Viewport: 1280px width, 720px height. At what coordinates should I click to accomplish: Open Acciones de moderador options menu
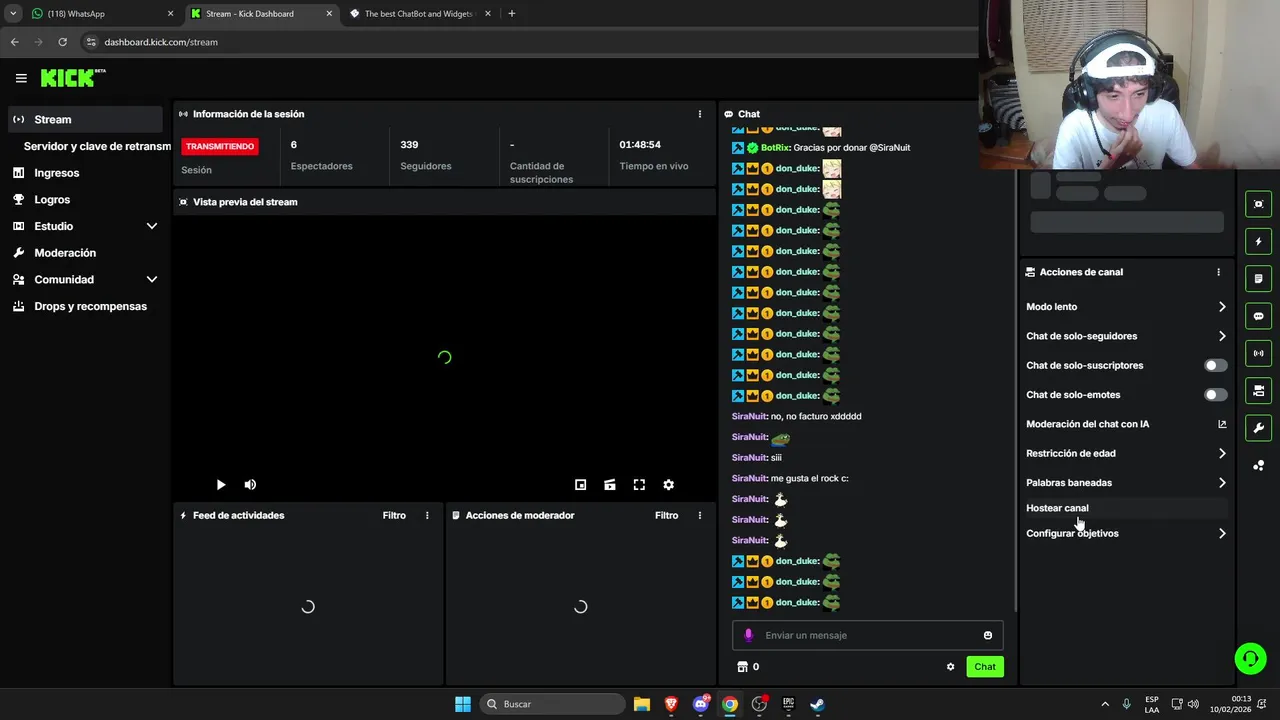tap(700, 515)
